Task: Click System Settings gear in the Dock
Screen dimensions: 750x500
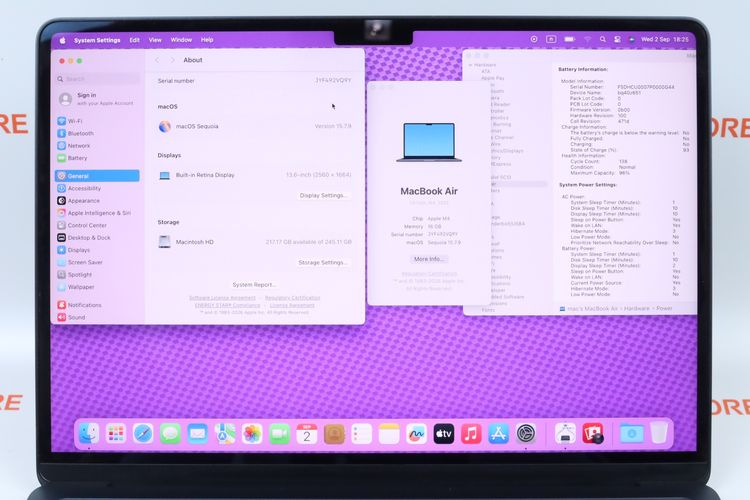Action: click(526, 433)
